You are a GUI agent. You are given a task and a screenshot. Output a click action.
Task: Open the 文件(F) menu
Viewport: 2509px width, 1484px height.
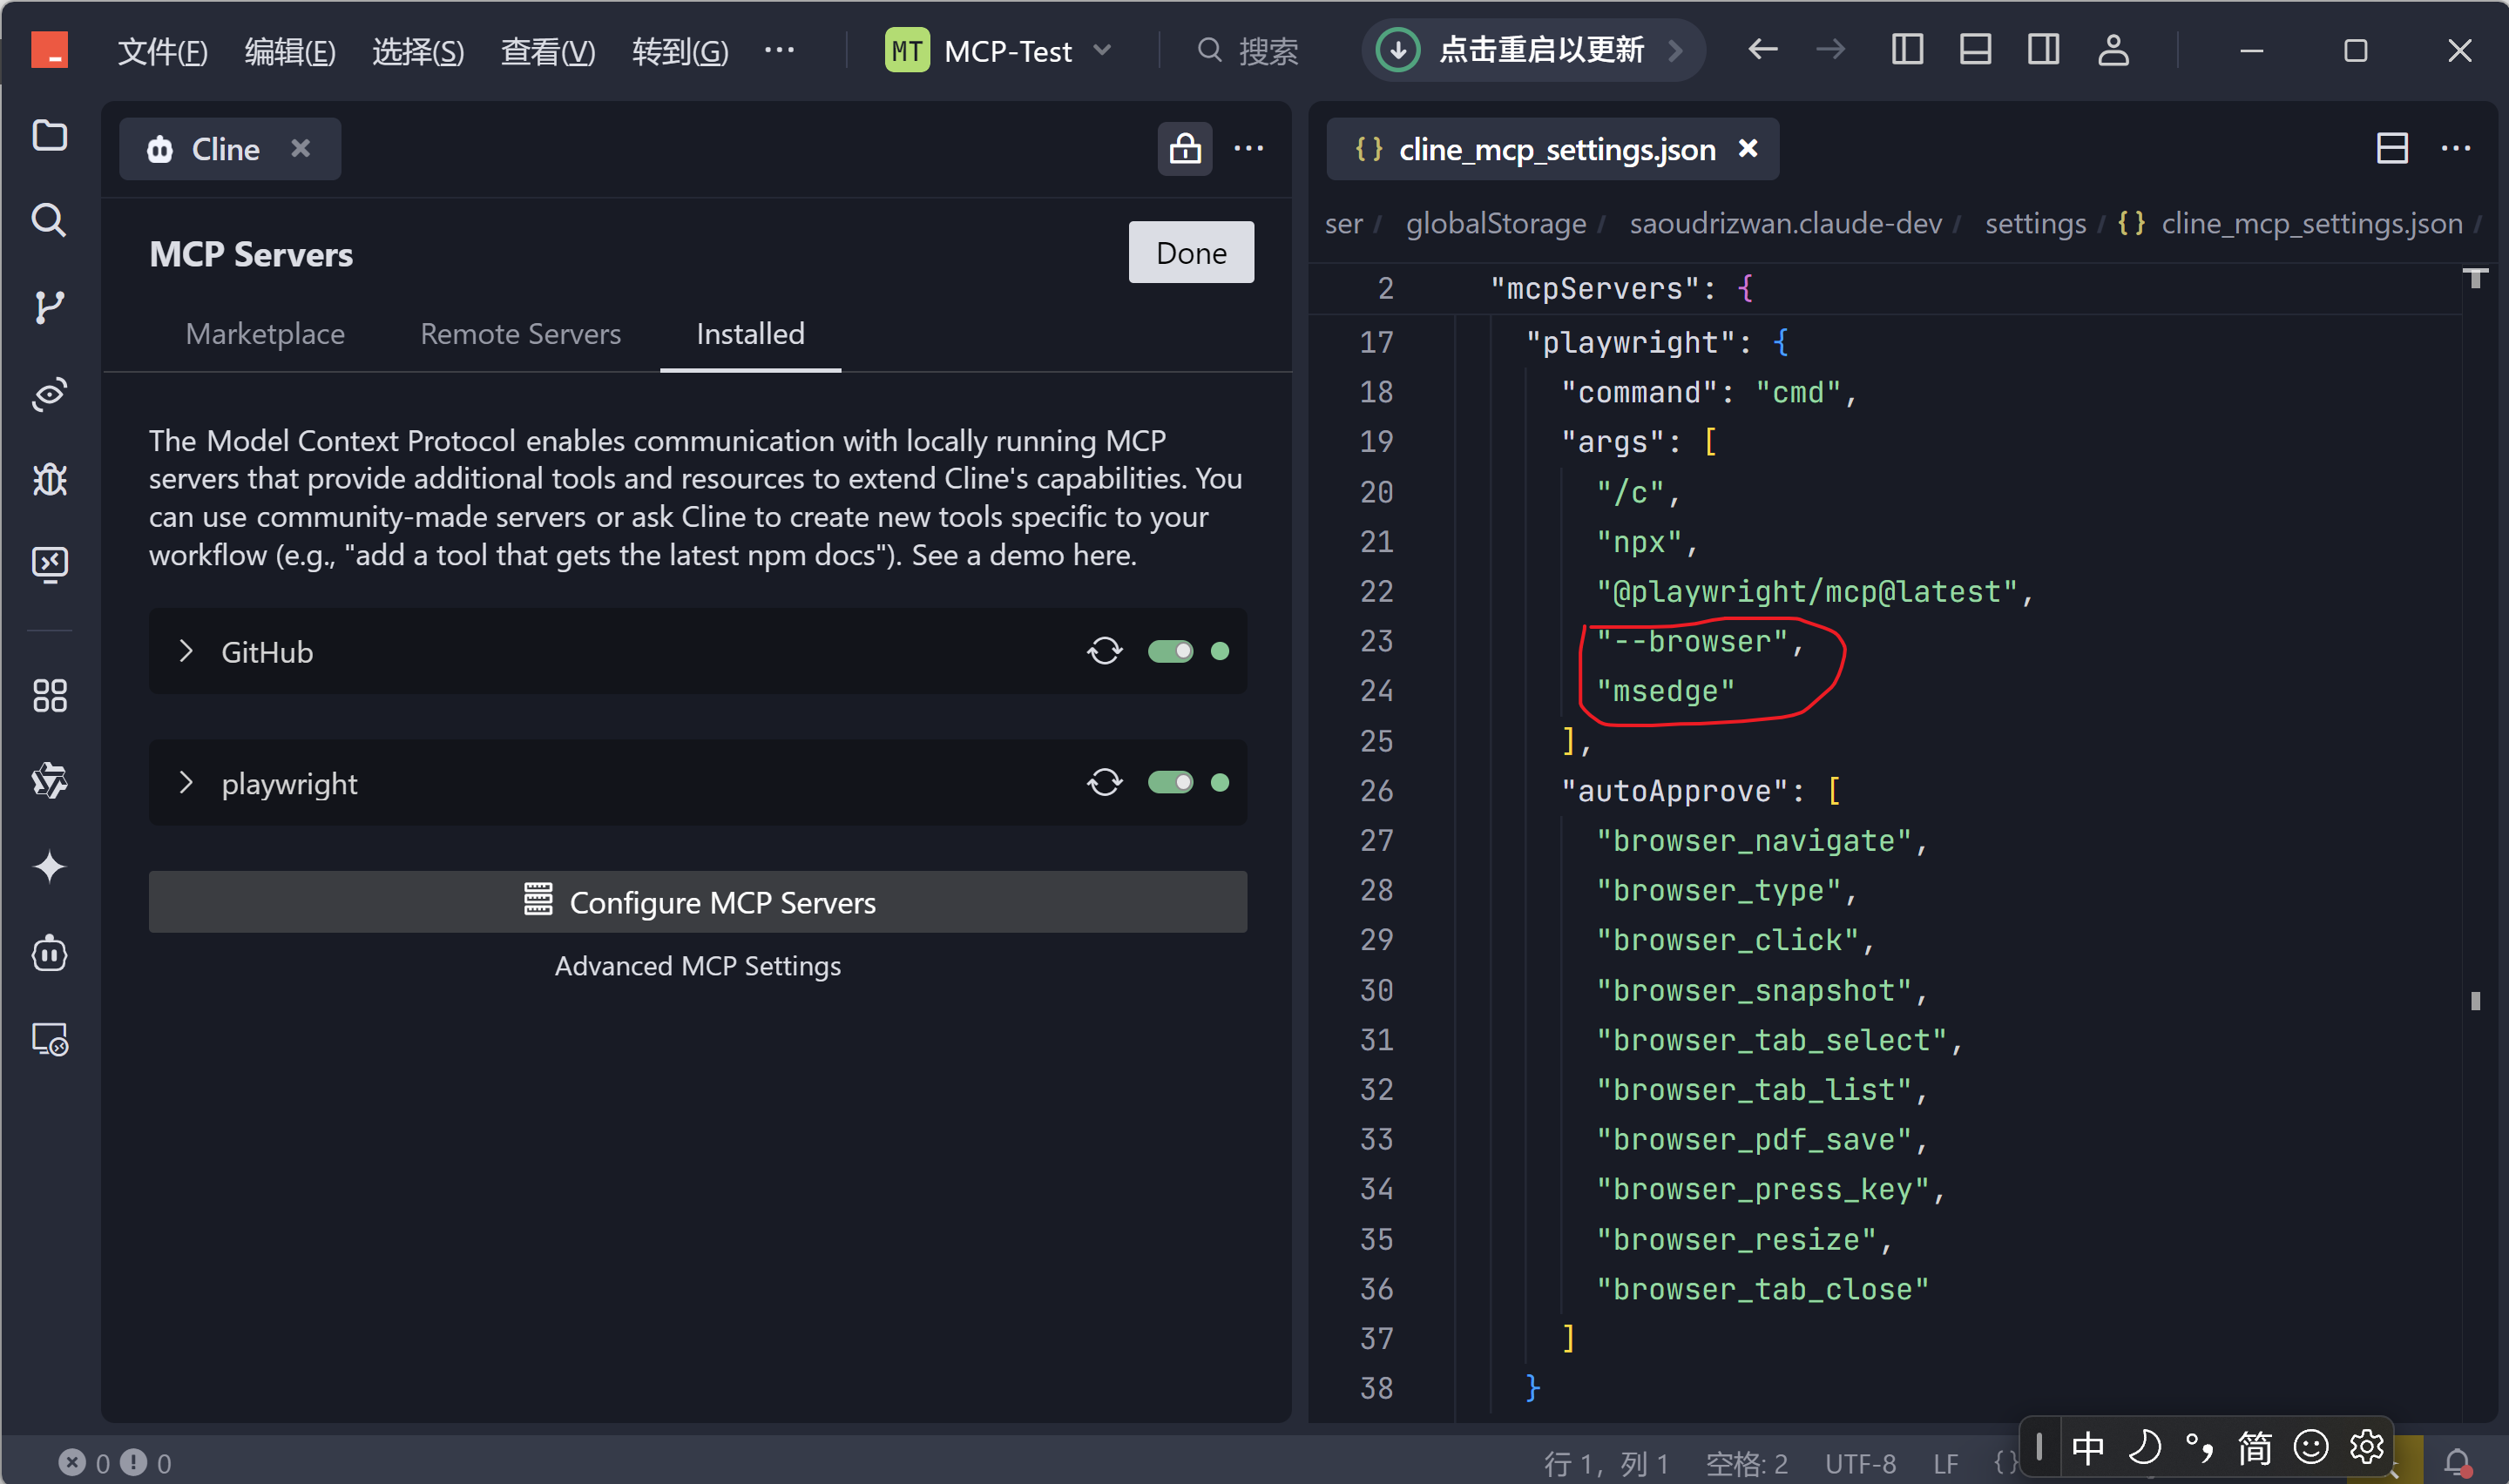tap(162, 50)
